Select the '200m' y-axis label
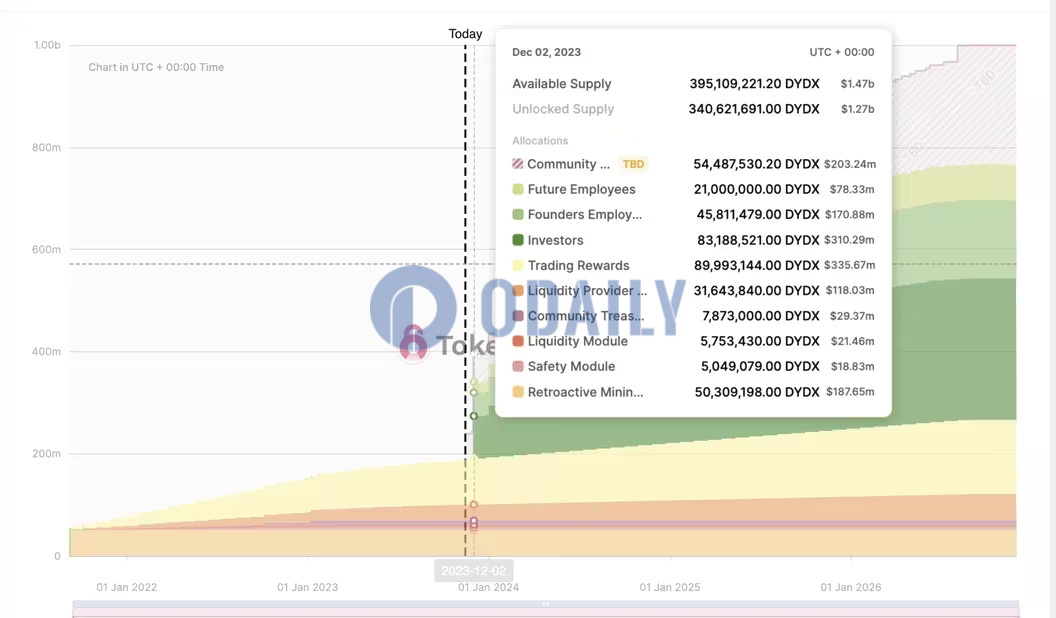The image size is (1056, 618). (x=46, y=454)
